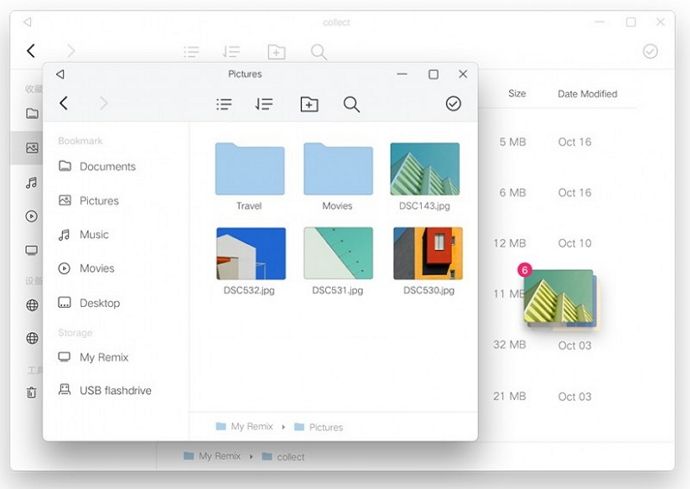Sort by Date Modified column header
The height and width of the screenshot is (489, 690).
pyautogui.click(x=587, y=94)
